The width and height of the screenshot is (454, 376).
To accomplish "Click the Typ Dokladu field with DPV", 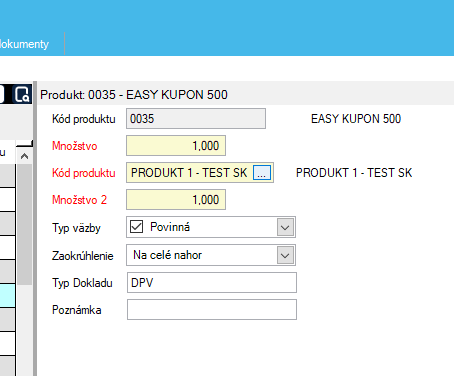I will (212, 283).
